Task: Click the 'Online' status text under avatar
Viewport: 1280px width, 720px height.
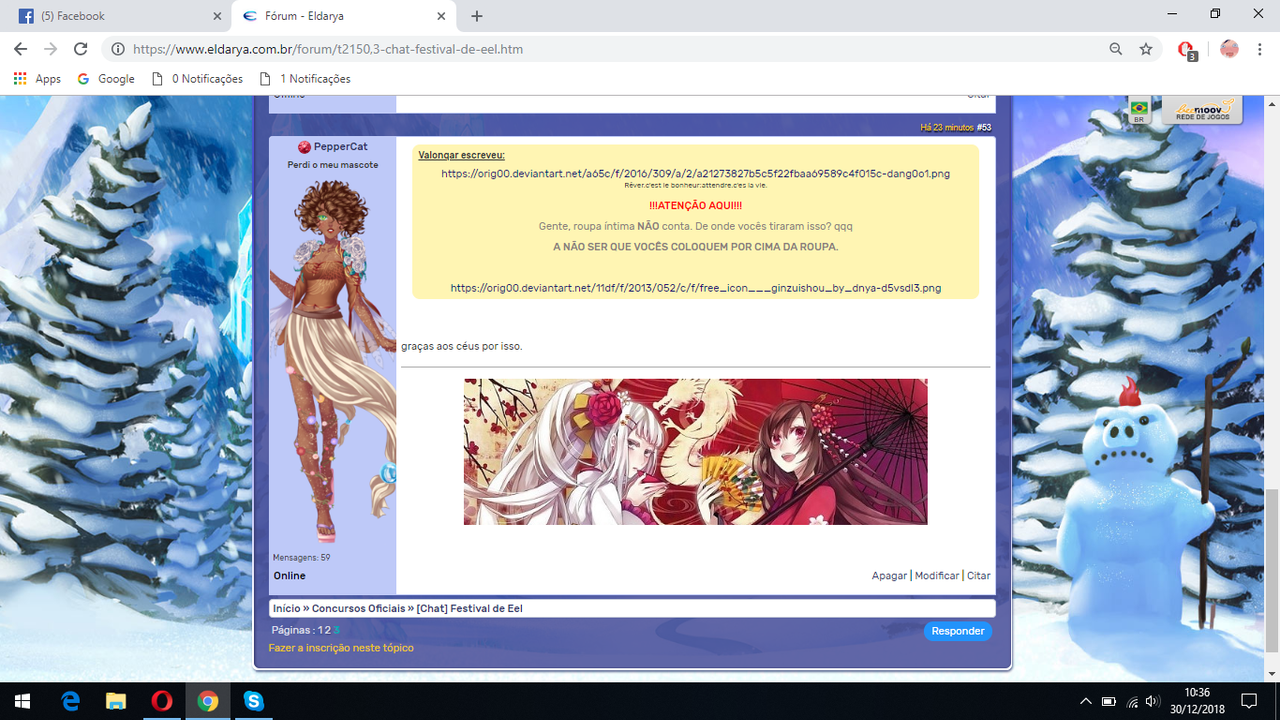Action: click(289, 576)
